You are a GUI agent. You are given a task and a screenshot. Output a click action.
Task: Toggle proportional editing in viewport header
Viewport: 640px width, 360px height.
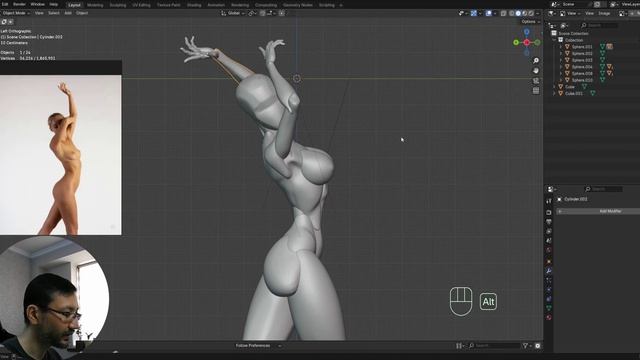coord(282,13)
